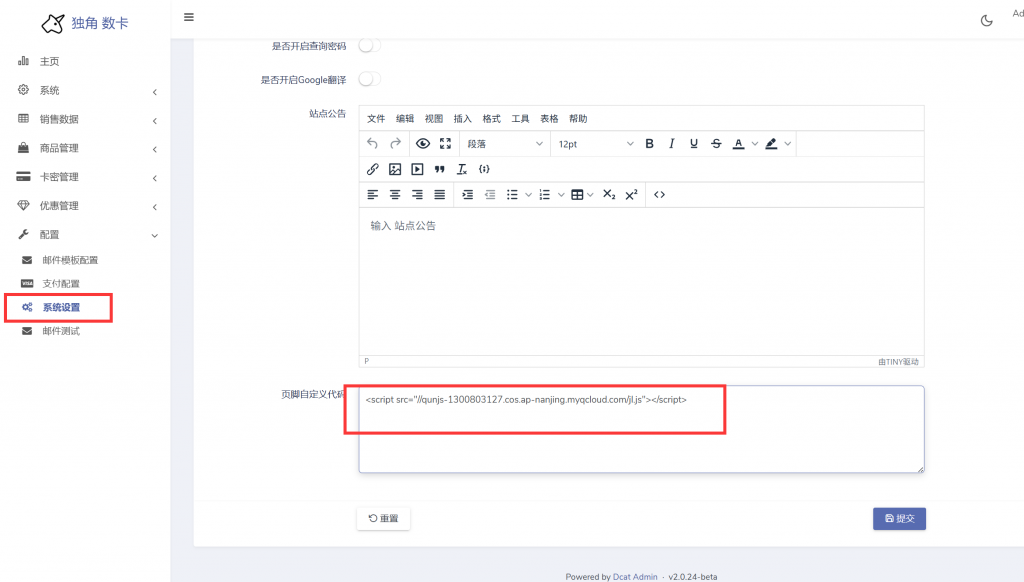This screenshot has height=582, width=1024.
Task: Decrease paragraph indent
Action: click(490, 195)
